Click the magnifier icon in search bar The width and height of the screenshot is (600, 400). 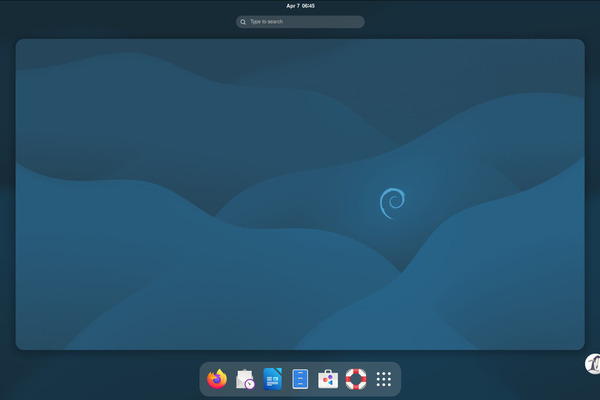243,21
